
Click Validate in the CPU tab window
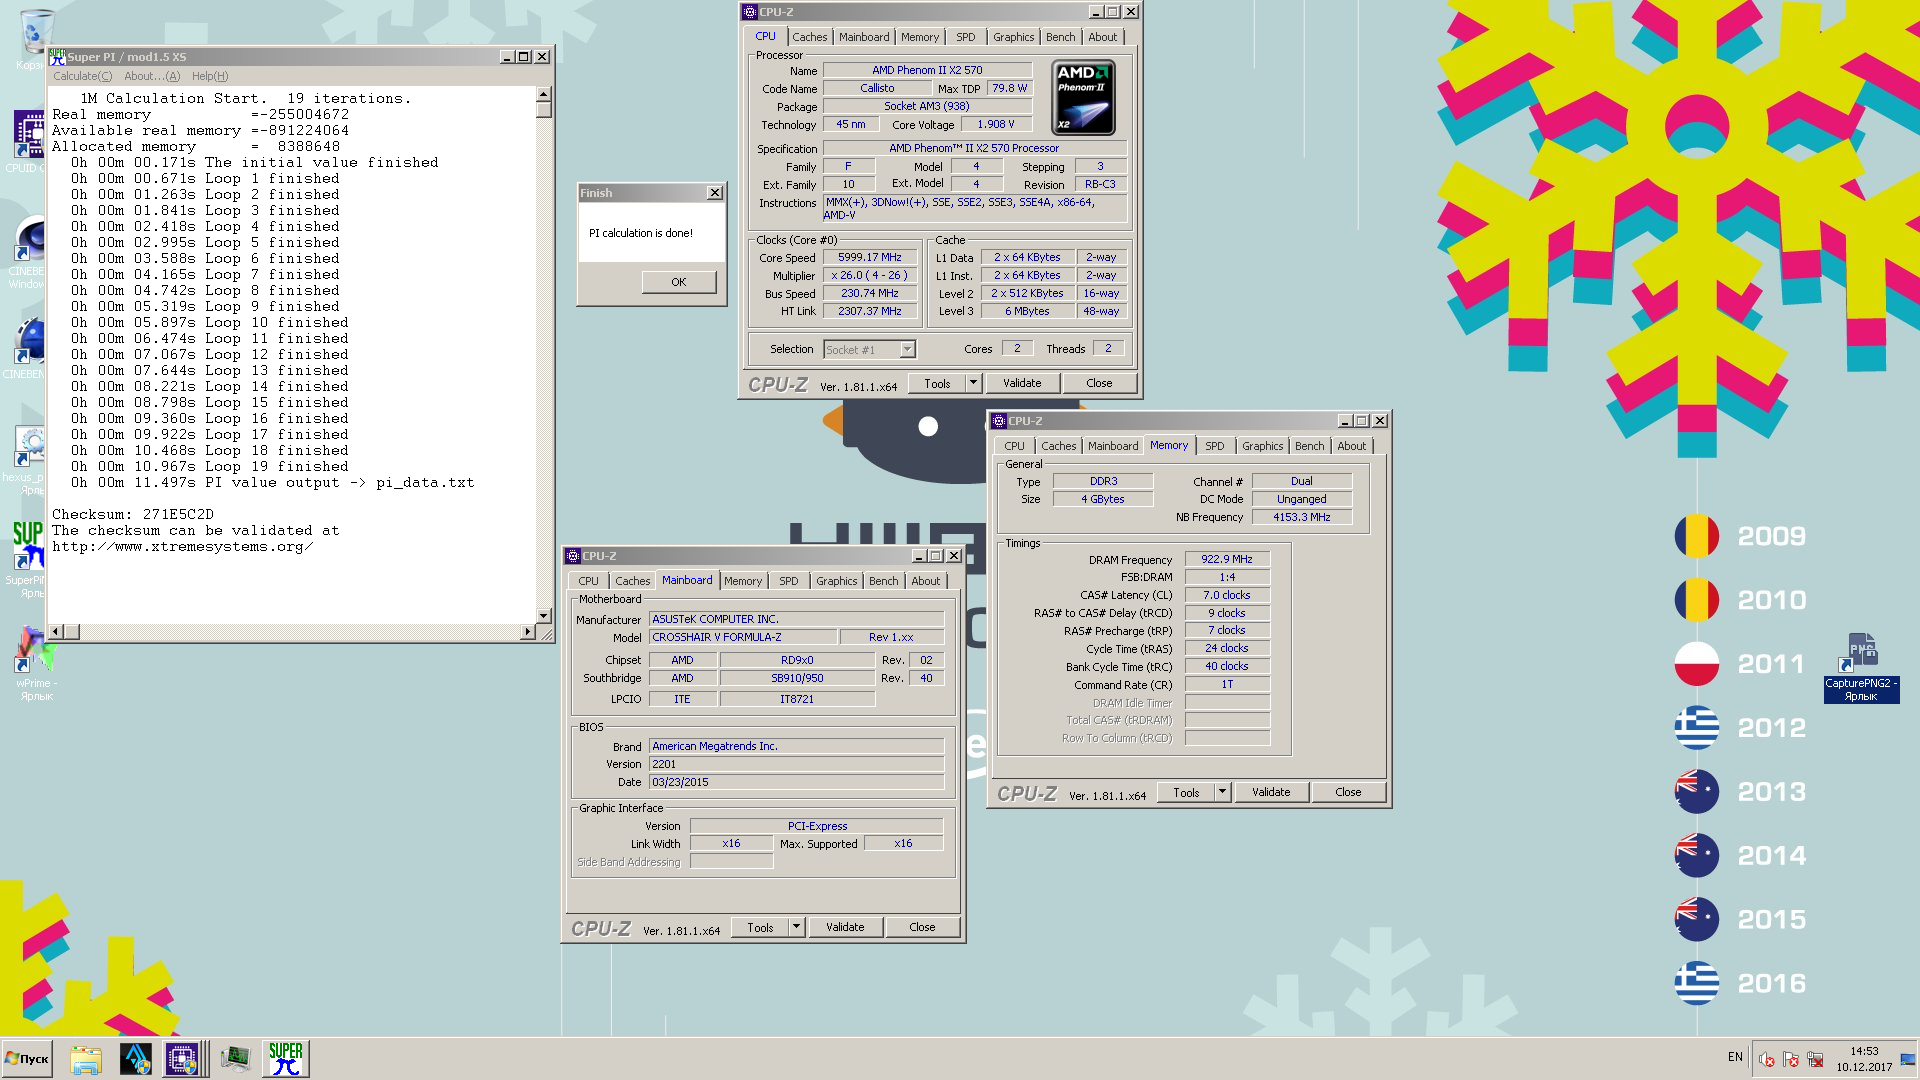pyautogui.click(x=1022, y=383)
